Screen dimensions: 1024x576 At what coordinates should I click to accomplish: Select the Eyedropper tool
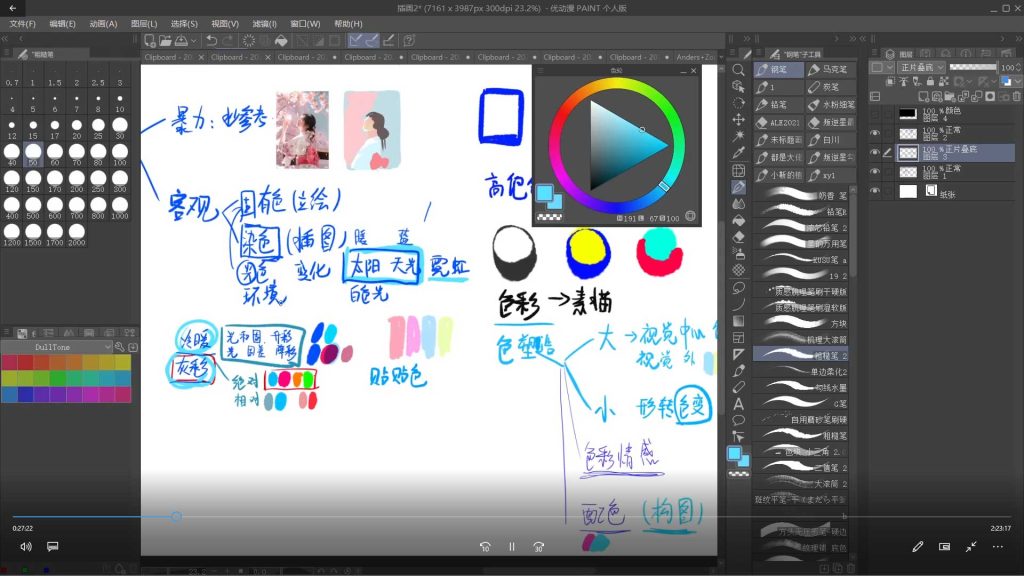(738, 153)
